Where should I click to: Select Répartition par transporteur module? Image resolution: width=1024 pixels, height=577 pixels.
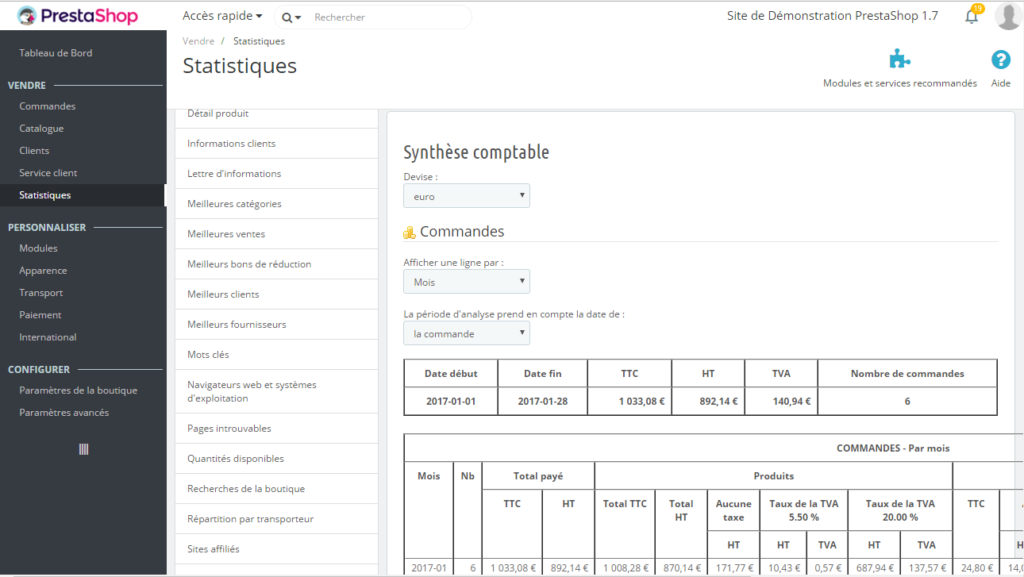[x=276, y=519]
